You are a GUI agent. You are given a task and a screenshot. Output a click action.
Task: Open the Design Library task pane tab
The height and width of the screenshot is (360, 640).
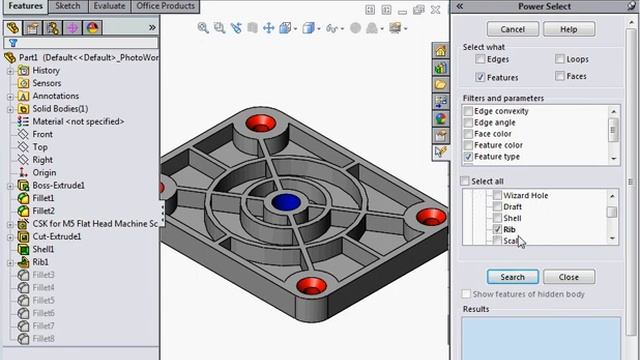point(440,68)
